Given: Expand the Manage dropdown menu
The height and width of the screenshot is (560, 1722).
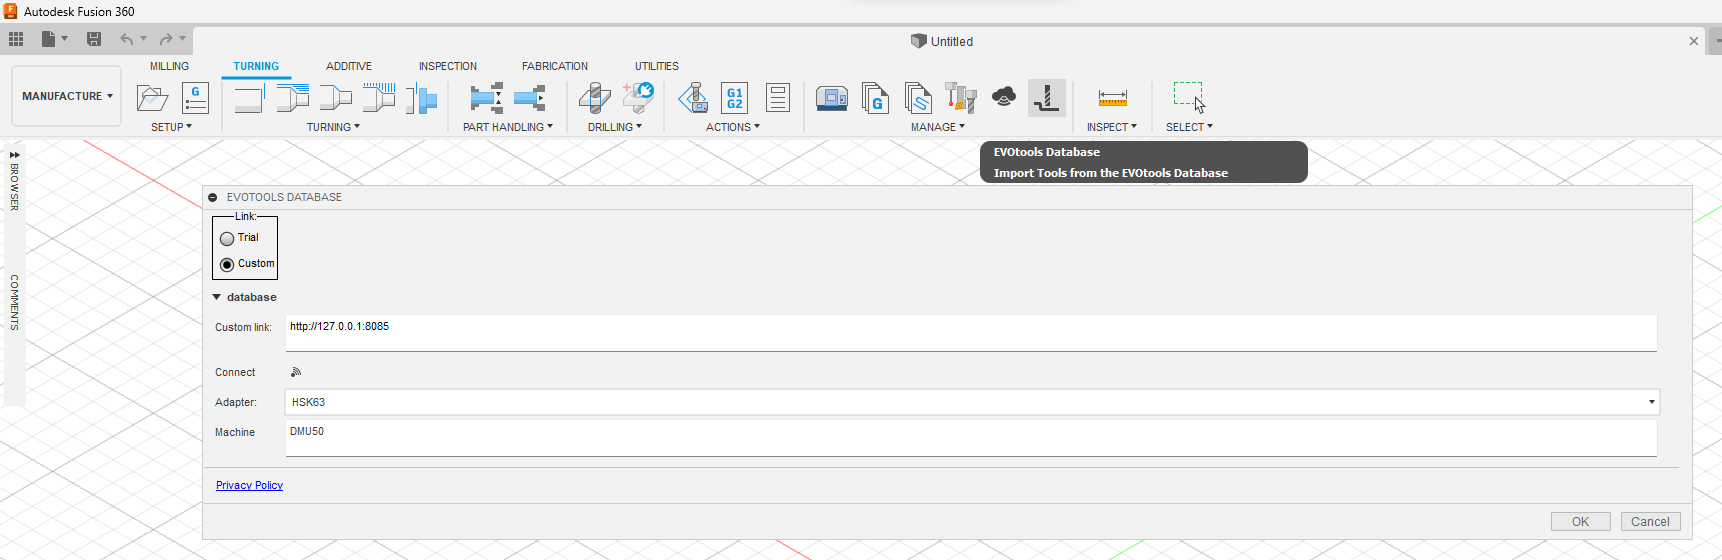Looking at the screenshot, I should pyautogui.click(x=938, y=127).
